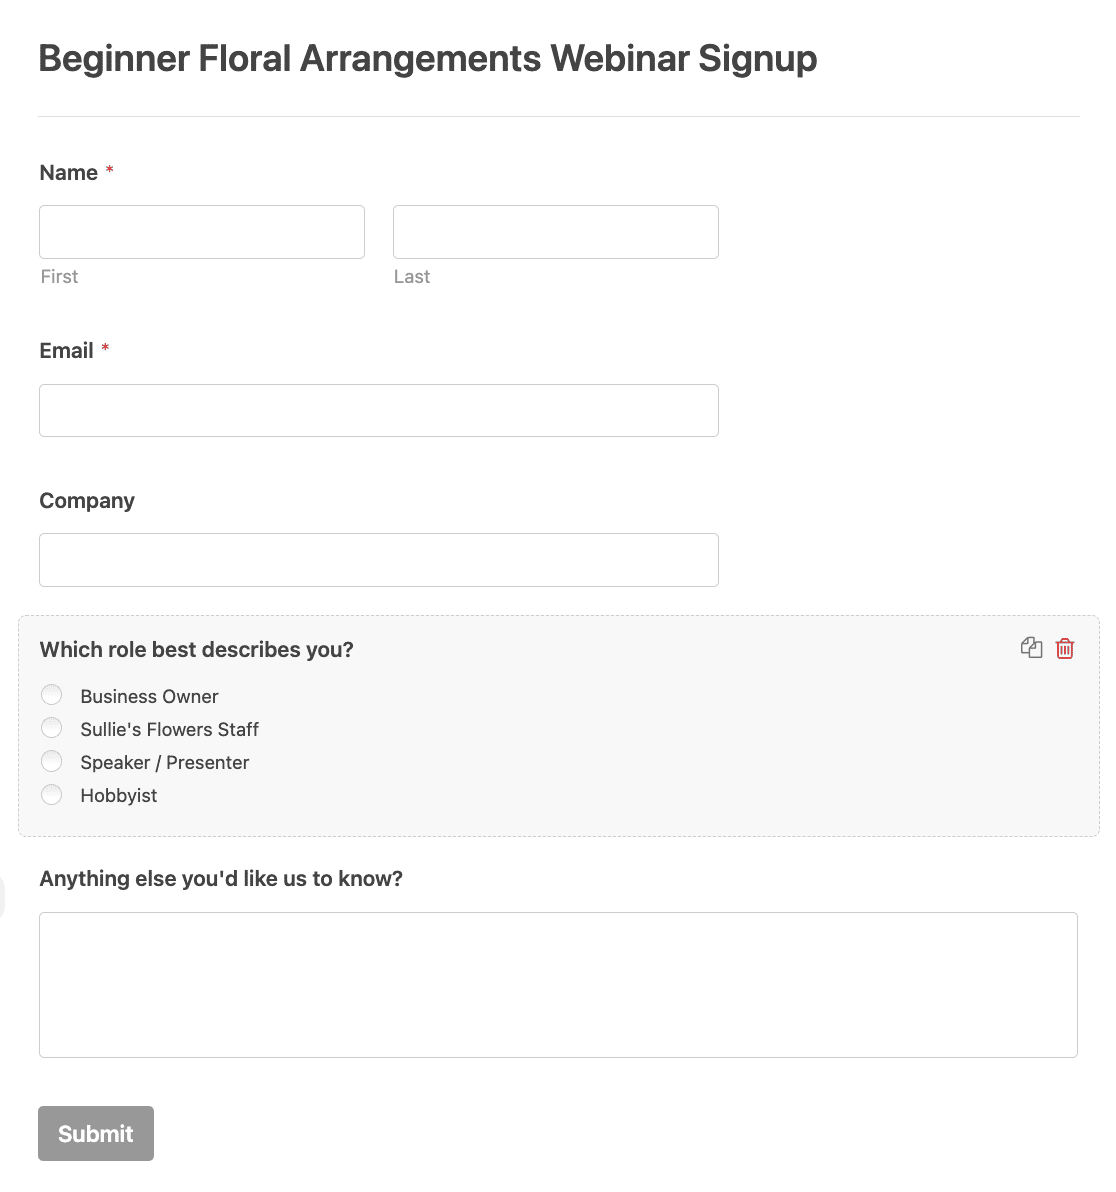The height and width of the screenshot is (1192, 1116).
Task: Click the First name input field
Action: (202, 232)
